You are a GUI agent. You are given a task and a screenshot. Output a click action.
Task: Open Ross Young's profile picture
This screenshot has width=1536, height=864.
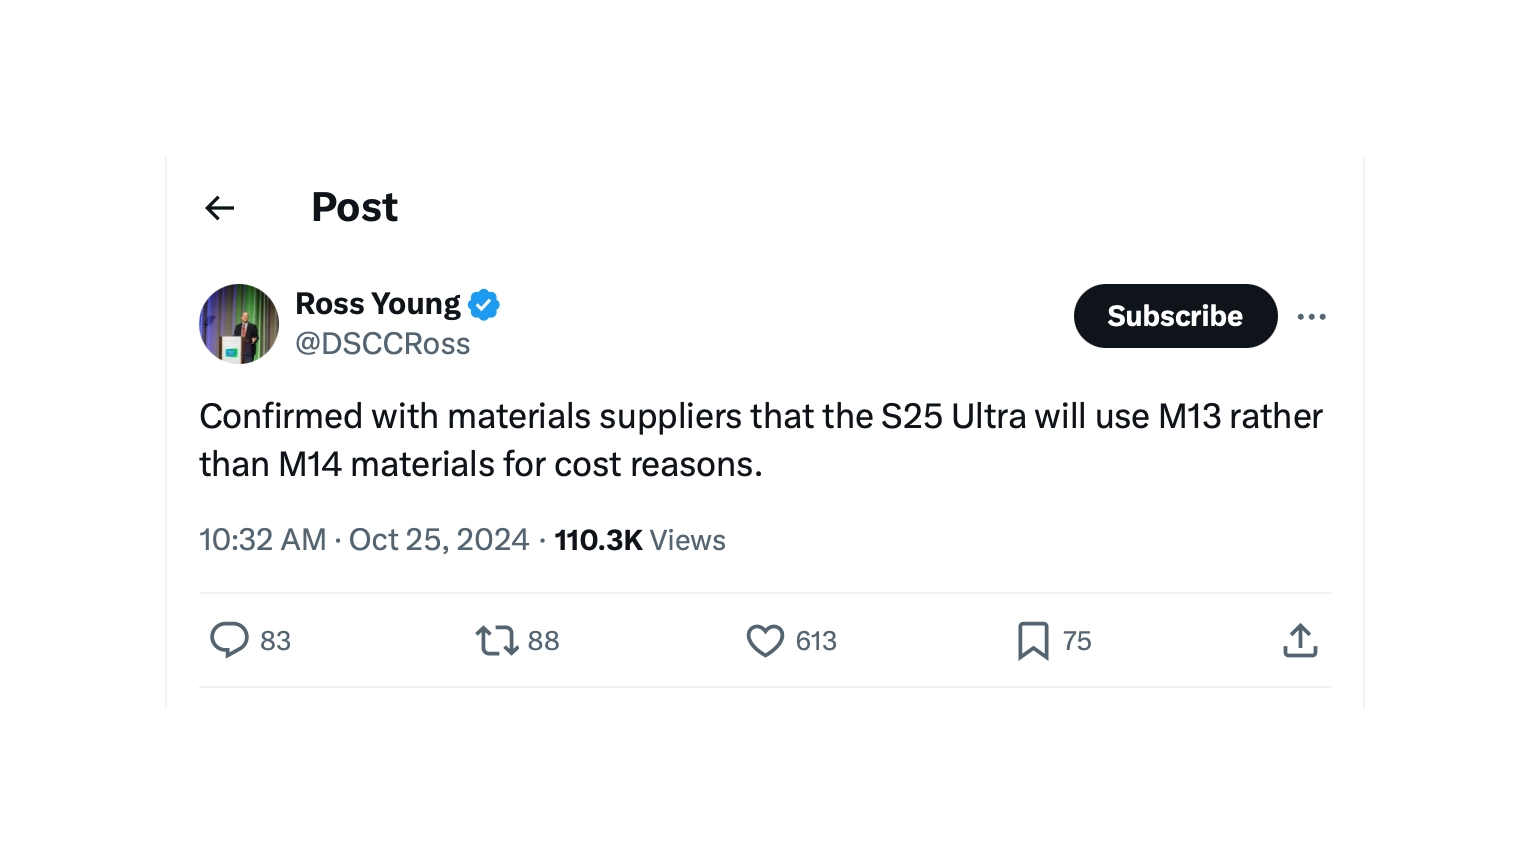[239, 324]
